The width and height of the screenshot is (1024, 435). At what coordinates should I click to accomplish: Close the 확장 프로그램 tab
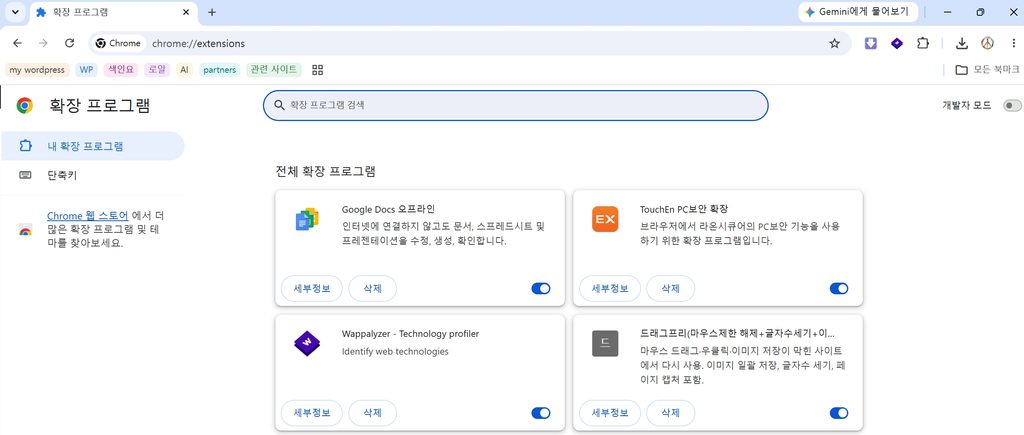[x=186, y=12]
